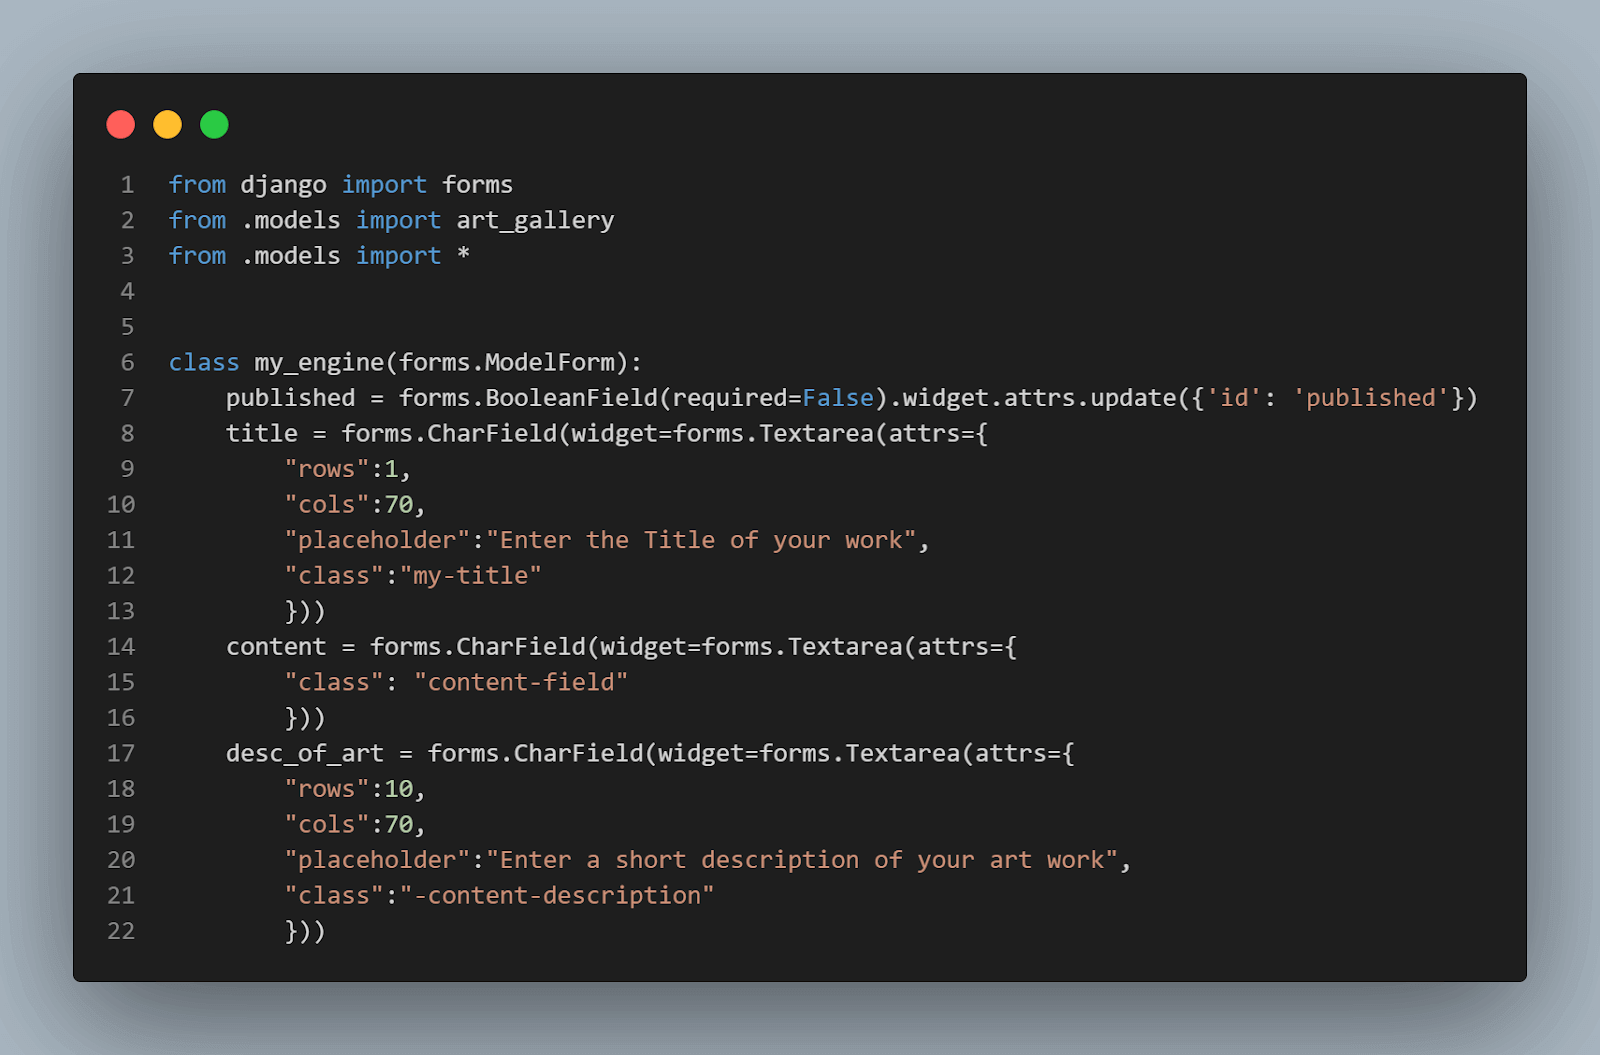Click line number 14 in the gutter
The height and width of the screenshot is (1055, 1600).
121,647
